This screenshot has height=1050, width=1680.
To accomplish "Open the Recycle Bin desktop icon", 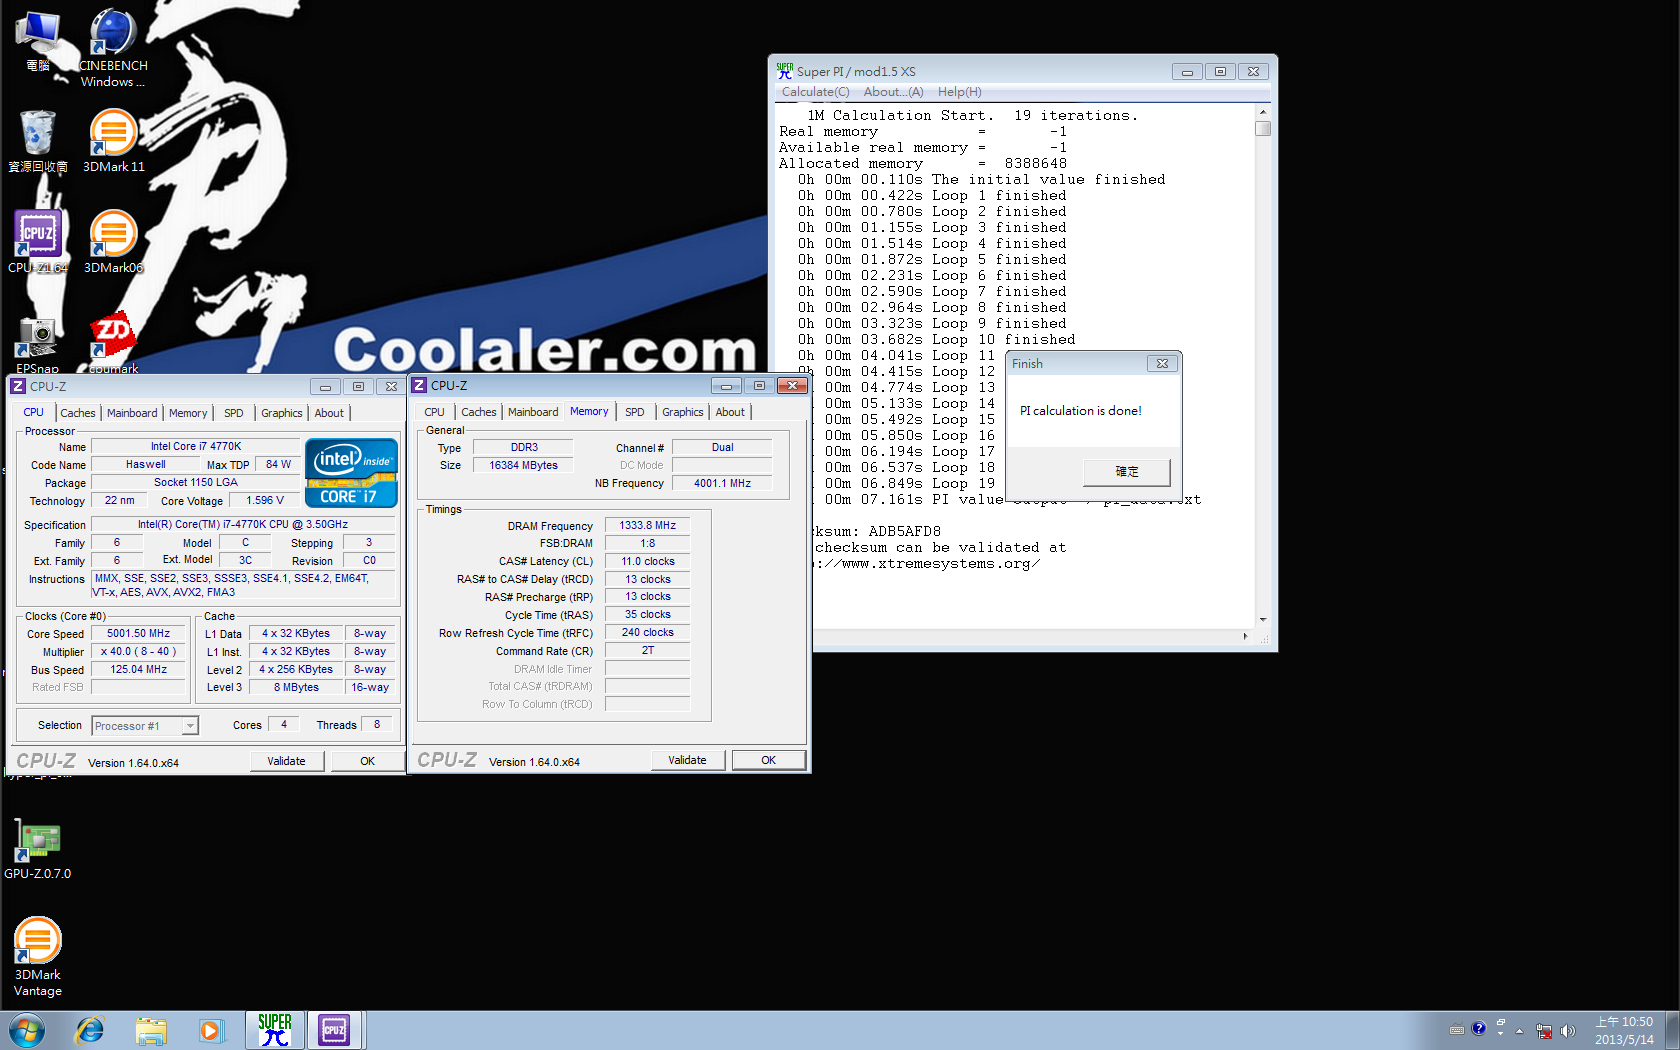I will pyautogui.click(x=38, y=142).
